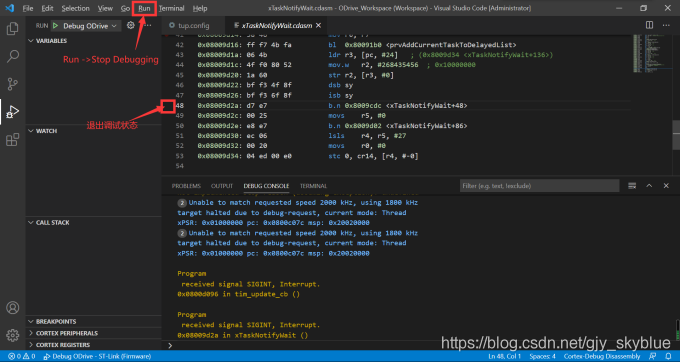Click line 46 dsb sy instruction
The width and height of the screenshot is (681, 362).
[340, 85]
